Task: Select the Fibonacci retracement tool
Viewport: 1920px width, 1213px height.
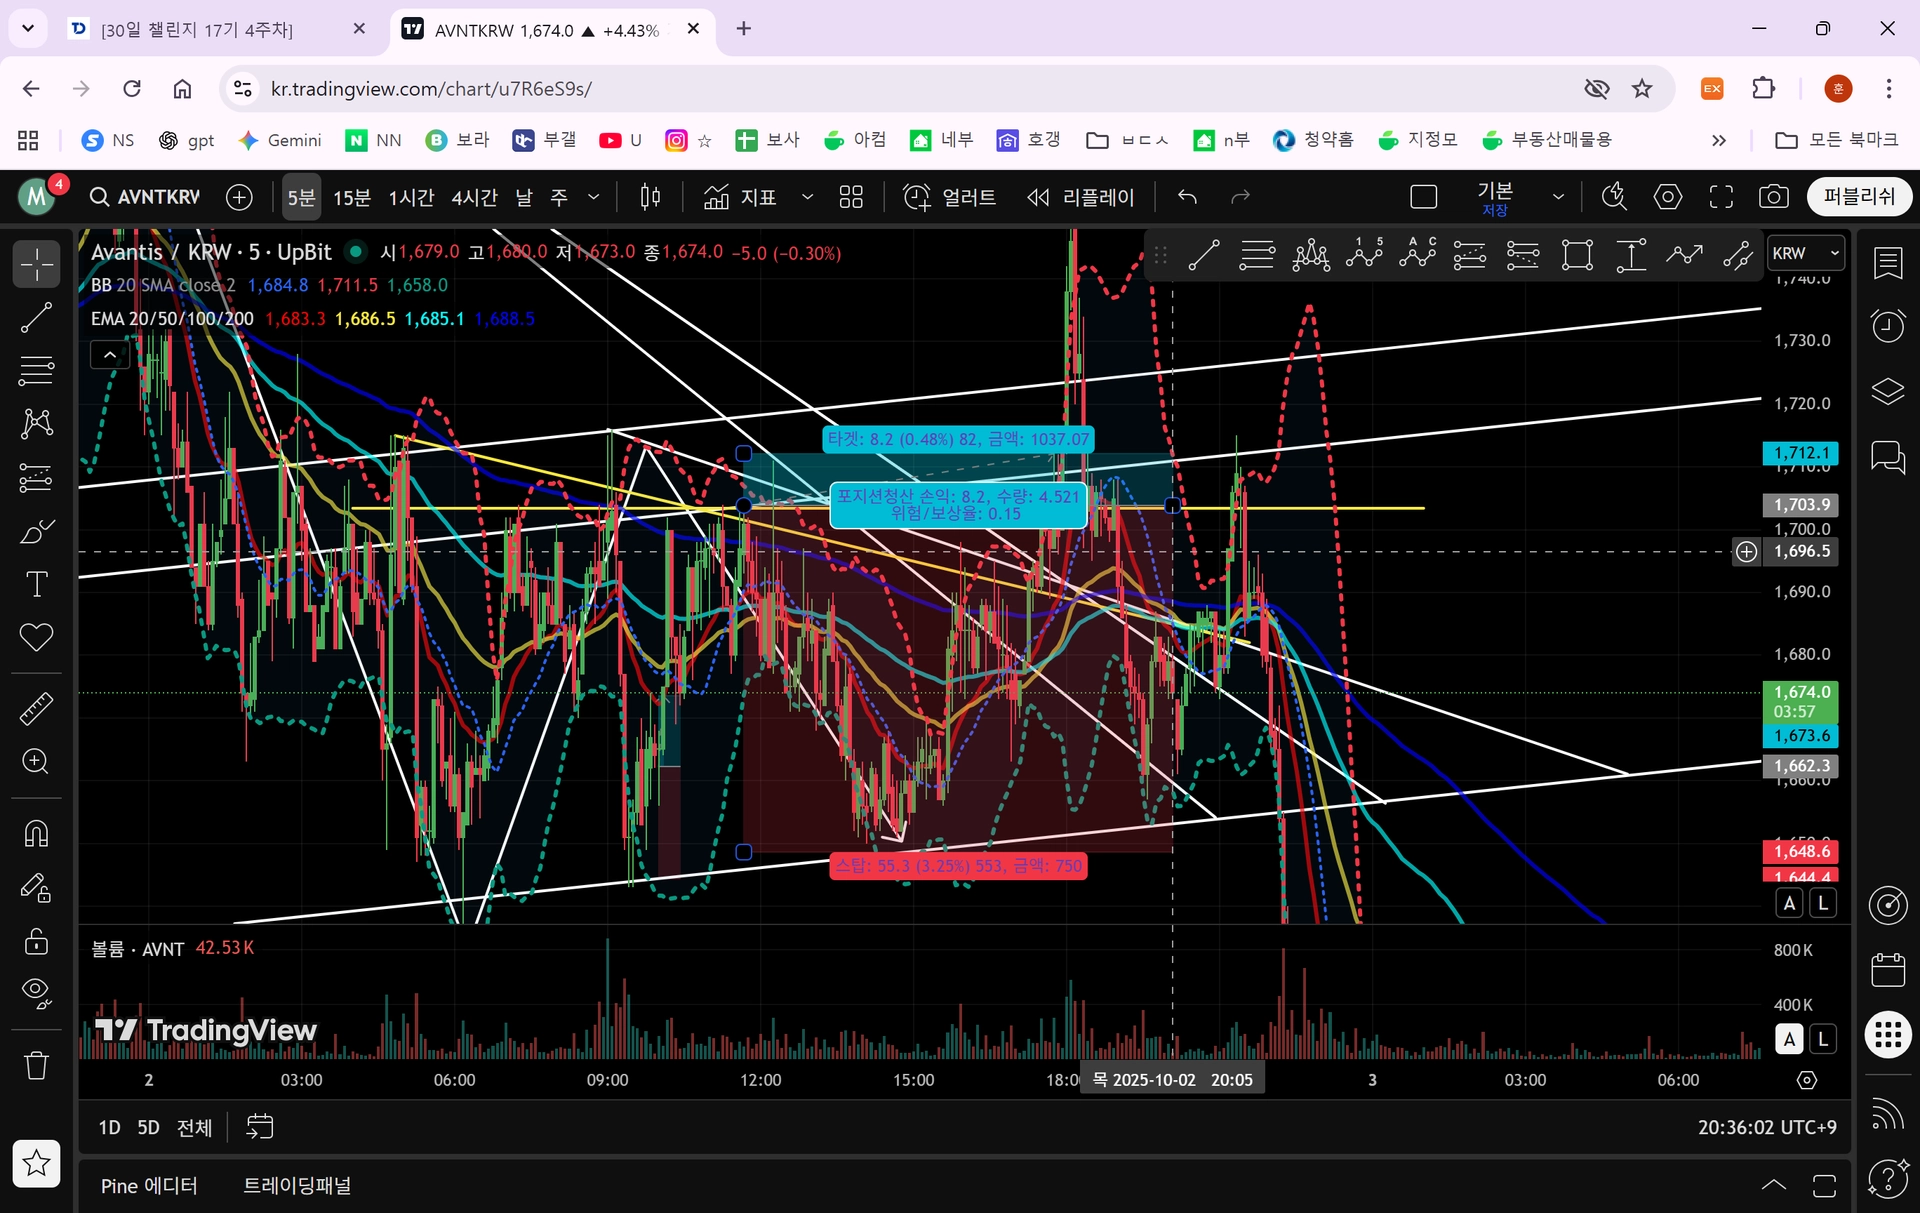Action: (x=36, y=371)
